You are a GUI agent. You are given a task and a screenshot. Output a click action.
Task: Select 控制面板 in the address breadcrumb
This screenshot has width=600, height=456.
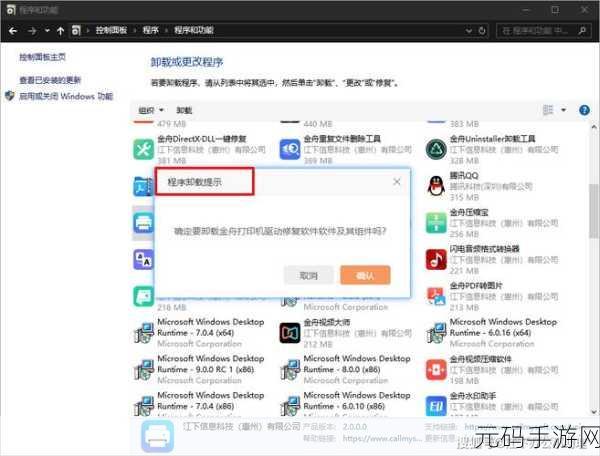(111, 30)
